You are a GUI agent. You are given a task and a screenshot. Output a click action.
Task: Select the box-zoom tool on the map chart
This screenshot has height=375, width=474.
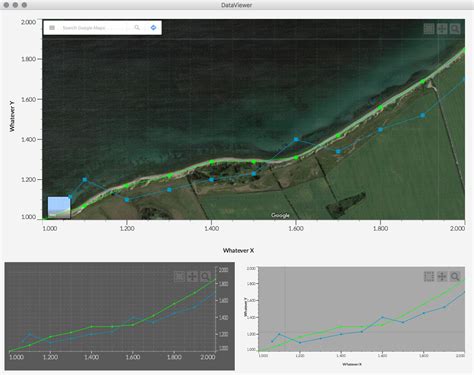pyautogui.click(x=429, y=29)
